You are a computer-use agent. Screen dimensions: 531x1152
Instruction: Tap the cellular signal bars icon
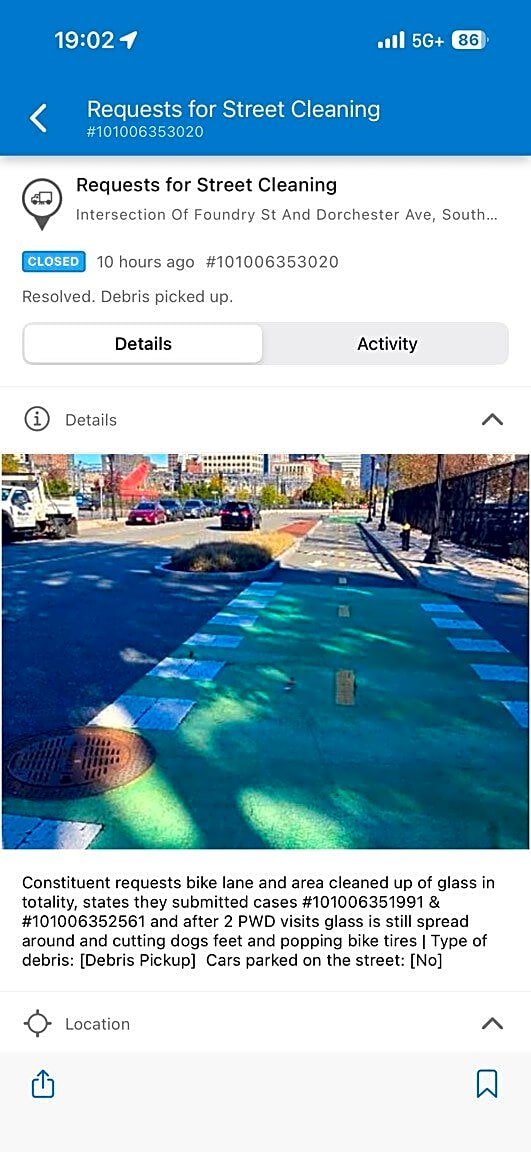391,40
